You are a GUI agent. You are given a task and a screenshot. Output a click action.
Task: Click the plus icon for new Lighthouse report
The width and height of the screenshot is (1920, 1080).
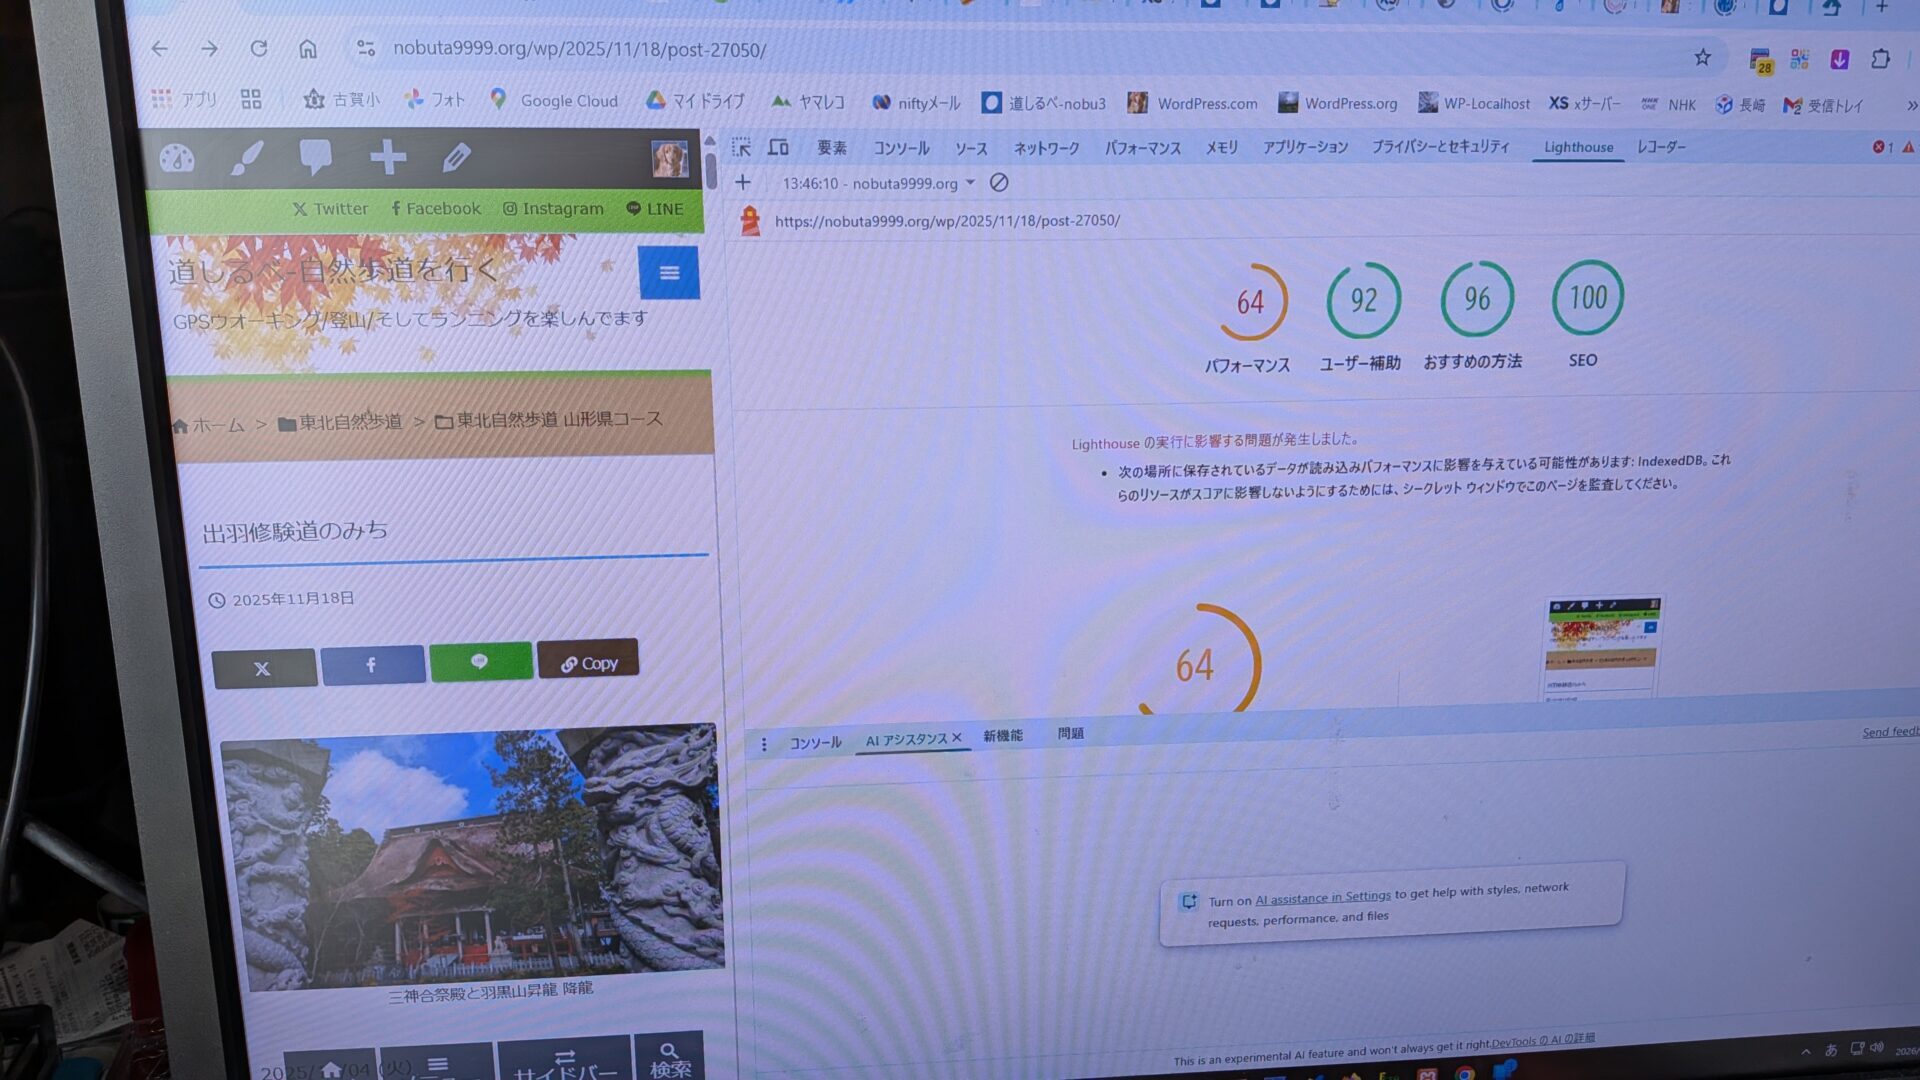click(742, 182)
